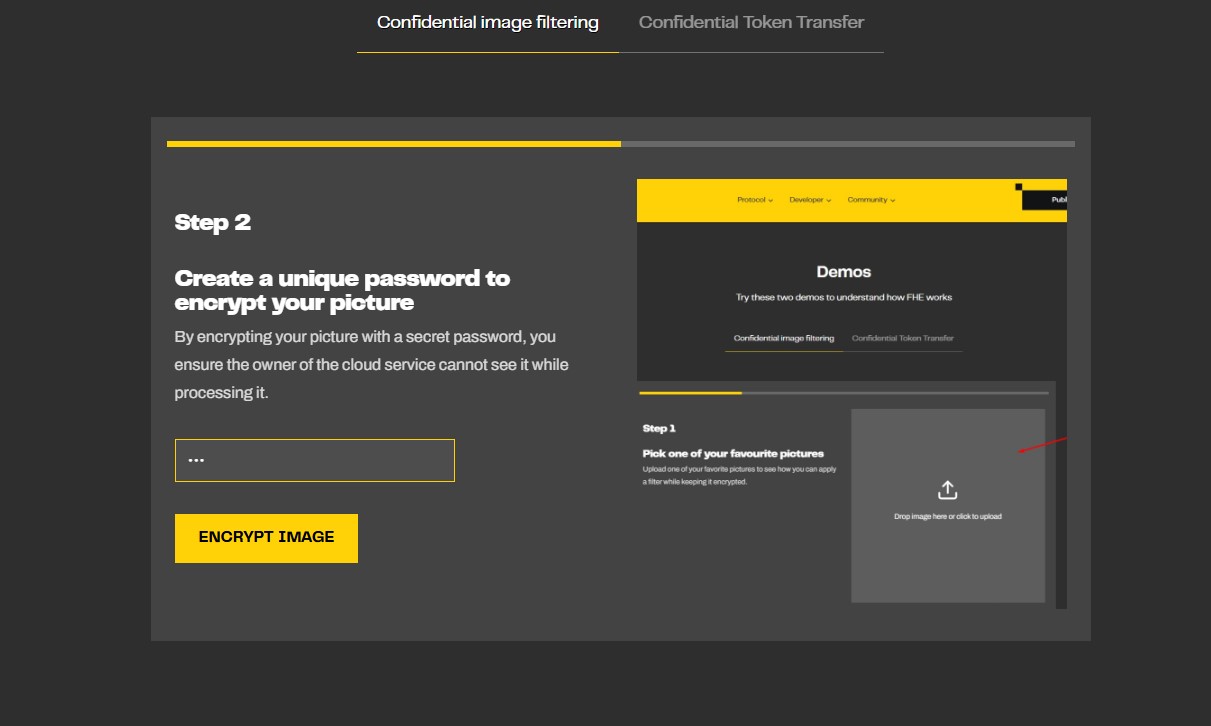Click the 'Demos' heading in preview
The image size is (1211, 726).
(x=843, y=272)
